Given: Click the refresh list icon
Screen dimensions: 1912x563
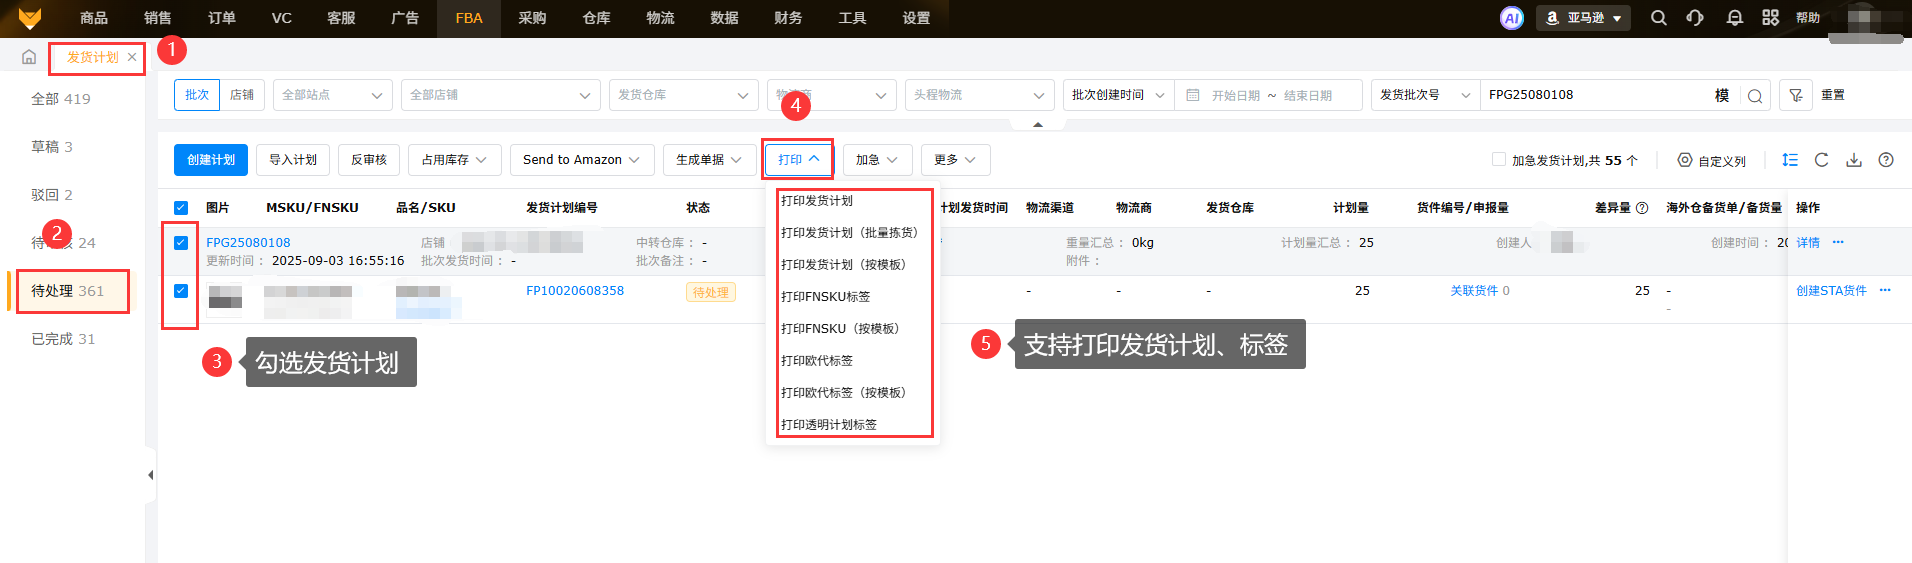Looking at the screenshot, I should pos(1822,160).
